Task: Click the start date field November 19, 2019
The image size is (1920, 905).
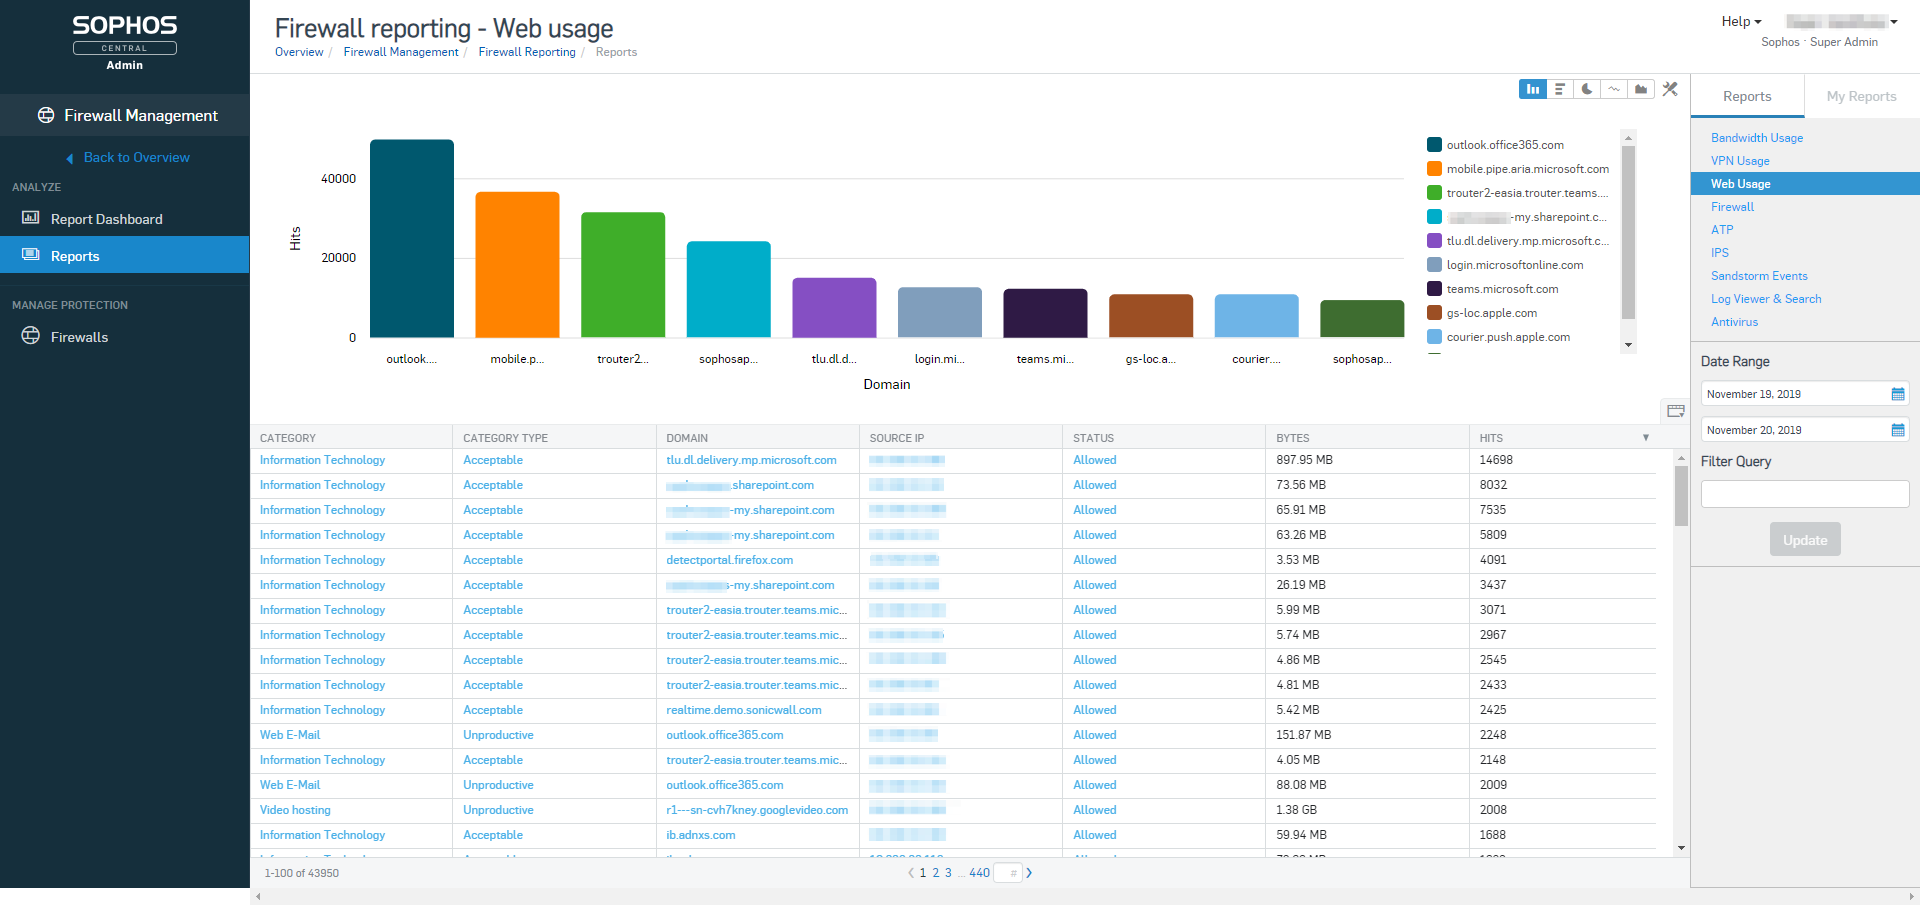Action: (x=1805, y=394)
